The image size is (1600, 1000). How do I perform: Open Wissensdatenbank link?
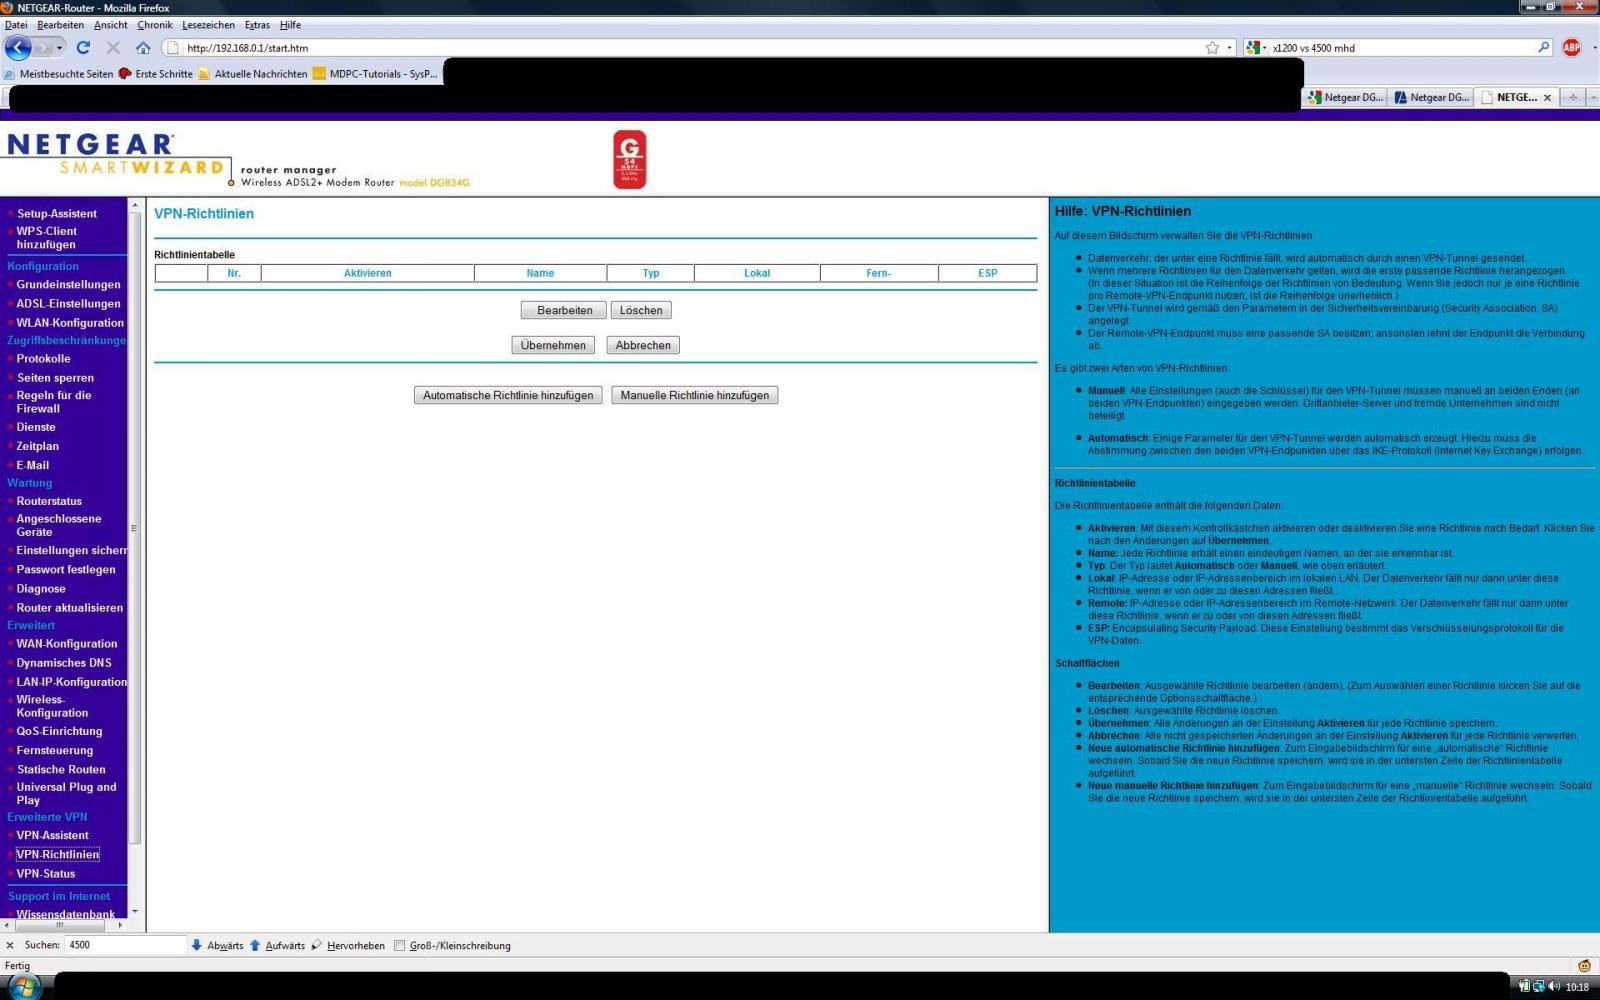coord(66,915)
